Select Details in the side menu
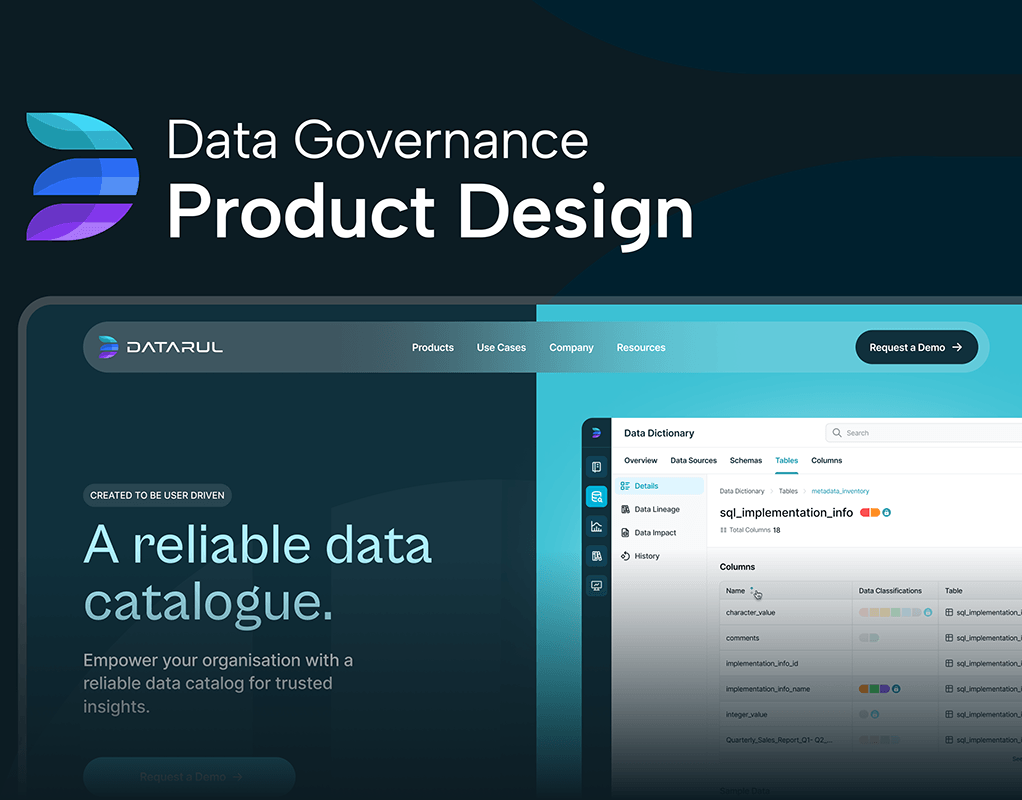 click(660, 486)
